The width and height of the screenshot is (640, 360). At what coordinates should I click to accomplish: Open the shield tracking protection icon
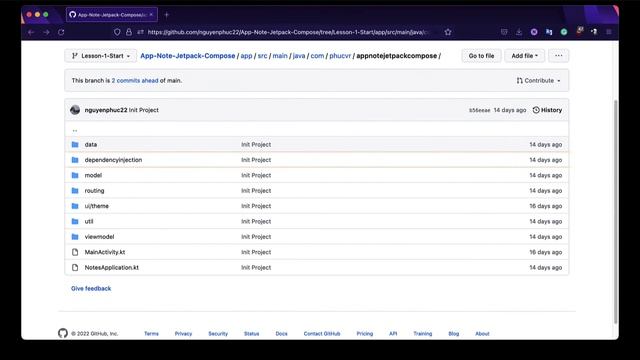click(117, 32)
